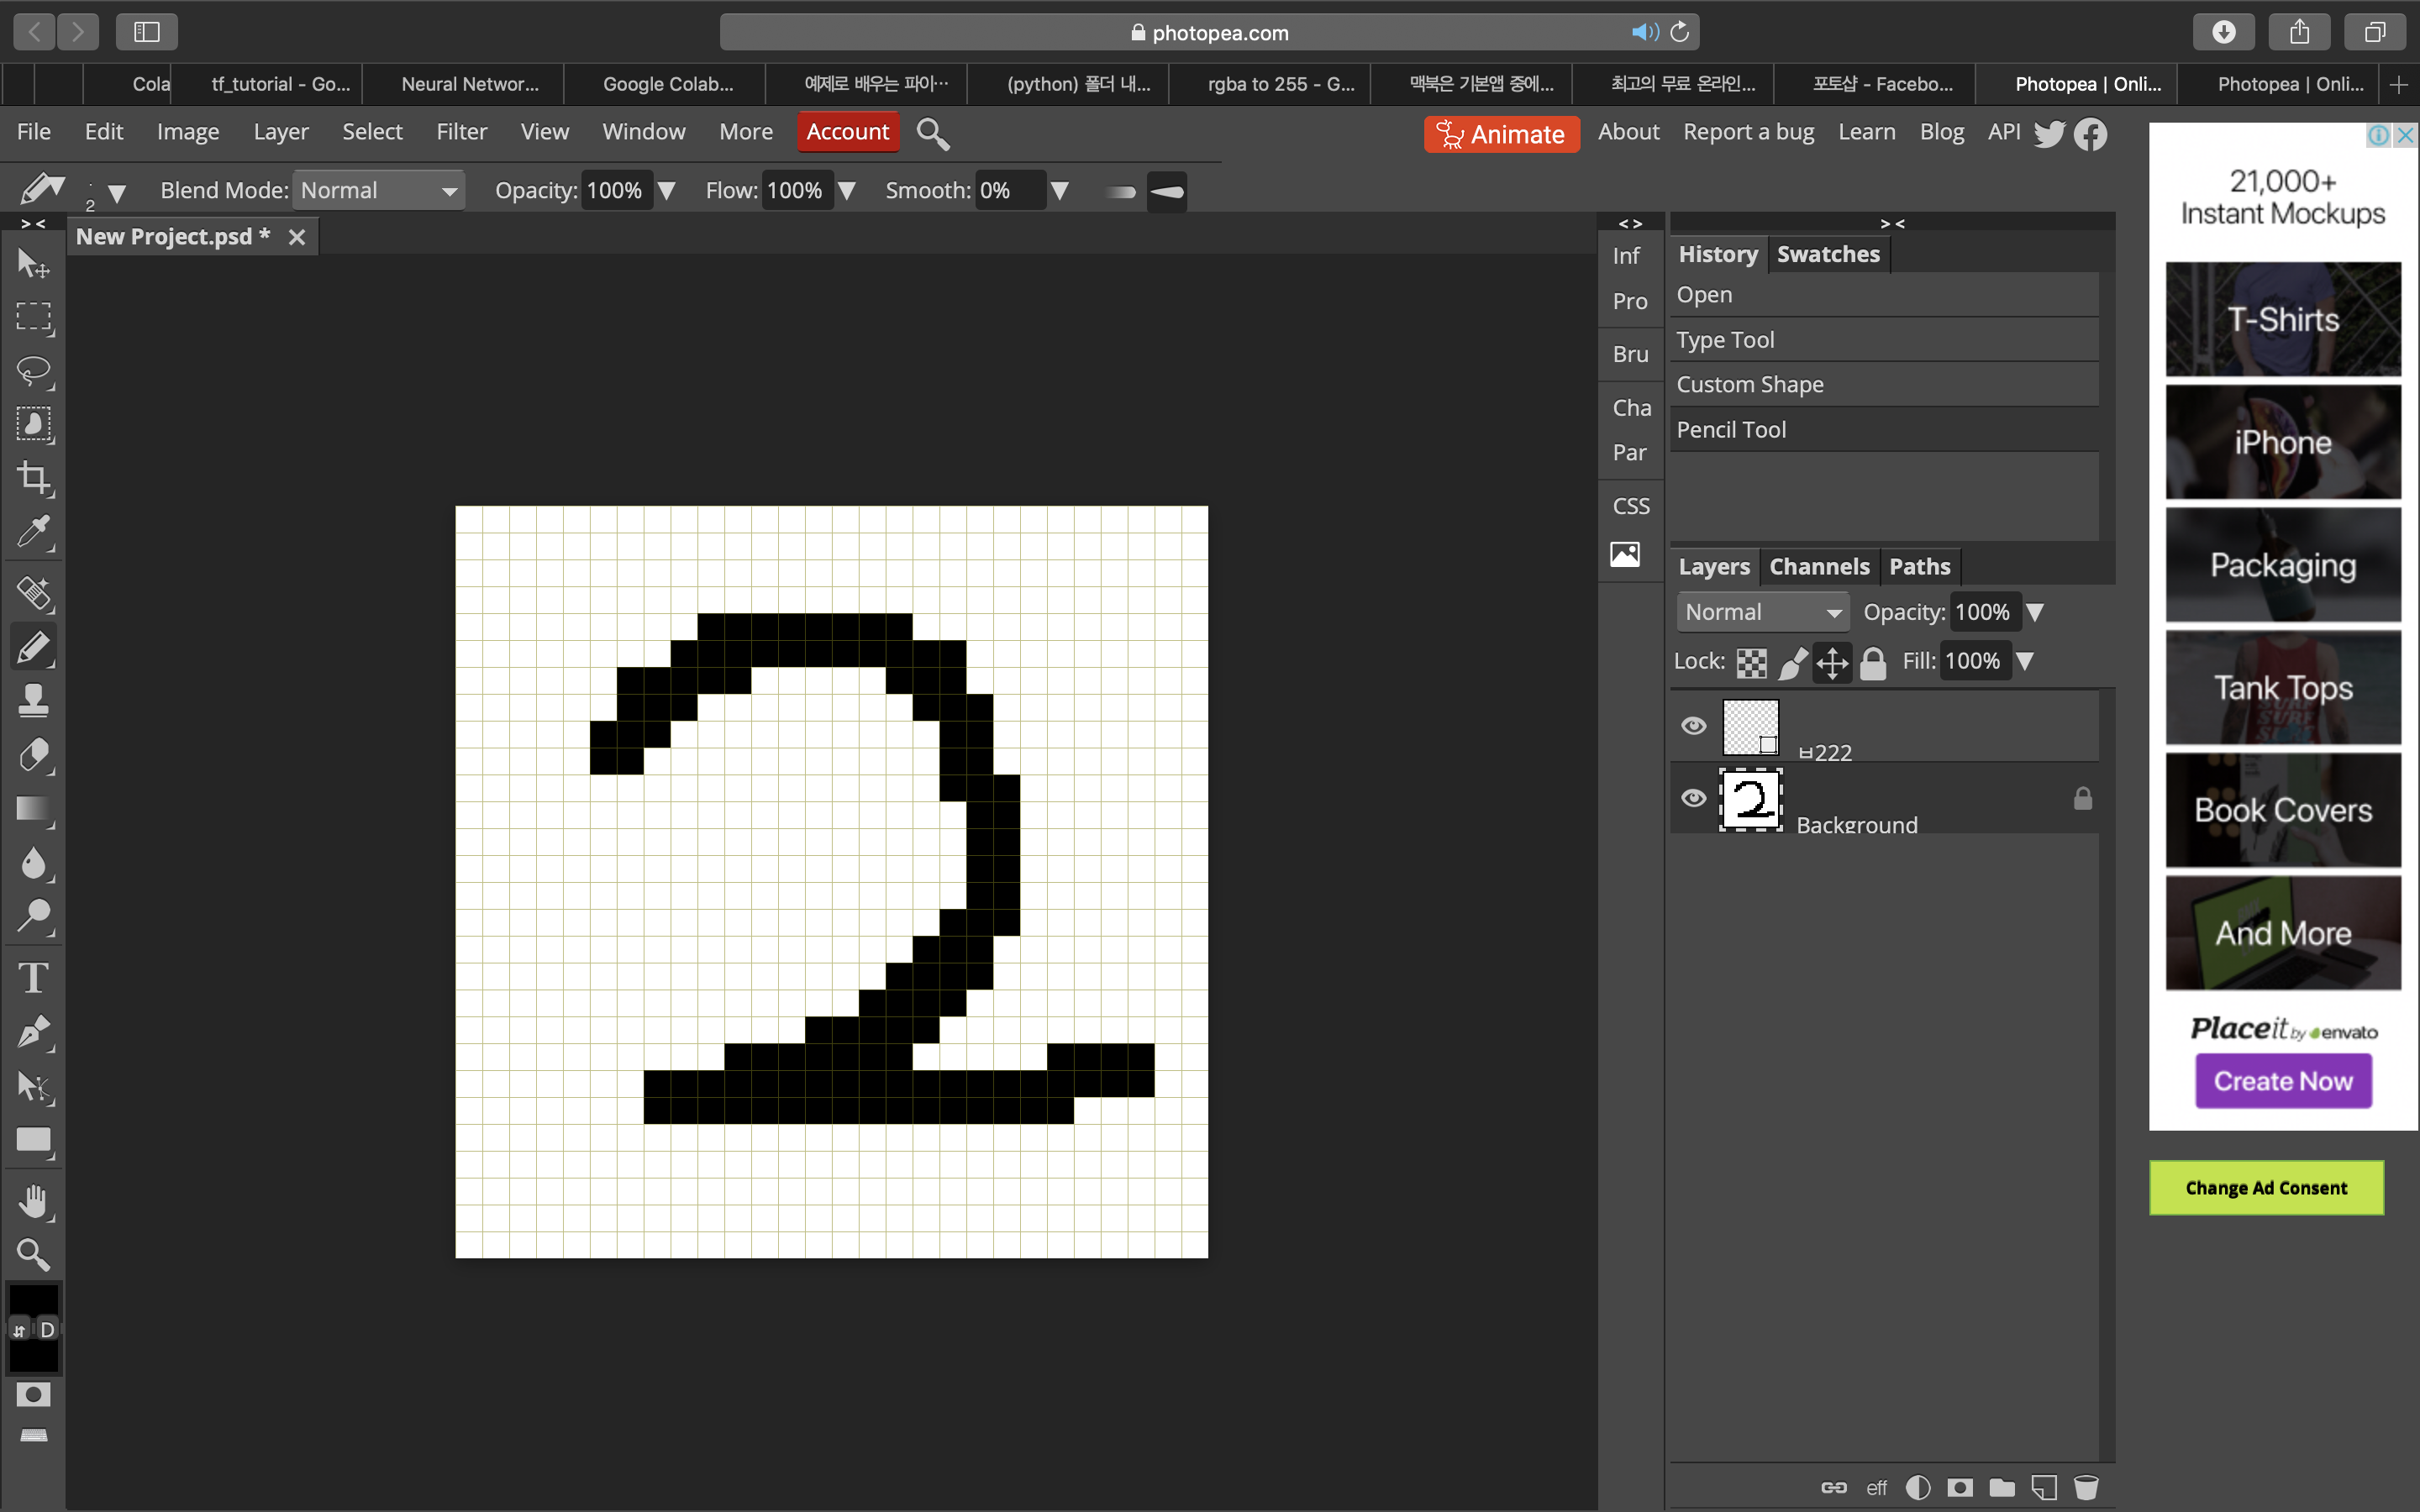2420x1512 pixels.
Task: Click the foreground color swatch
Action: (33, 1298)
